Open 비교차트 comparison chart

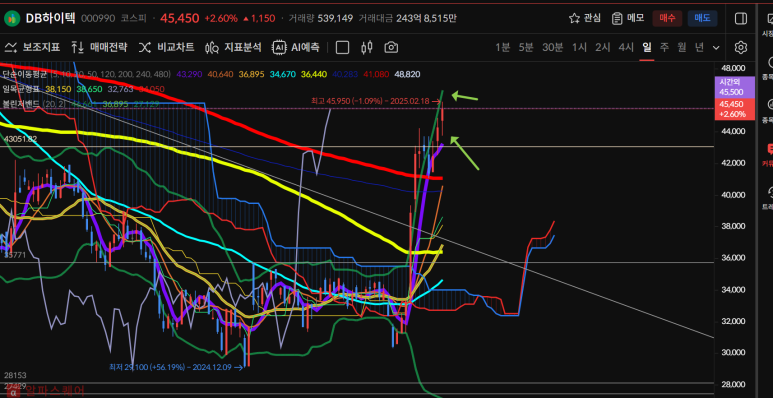pos(166,47)
